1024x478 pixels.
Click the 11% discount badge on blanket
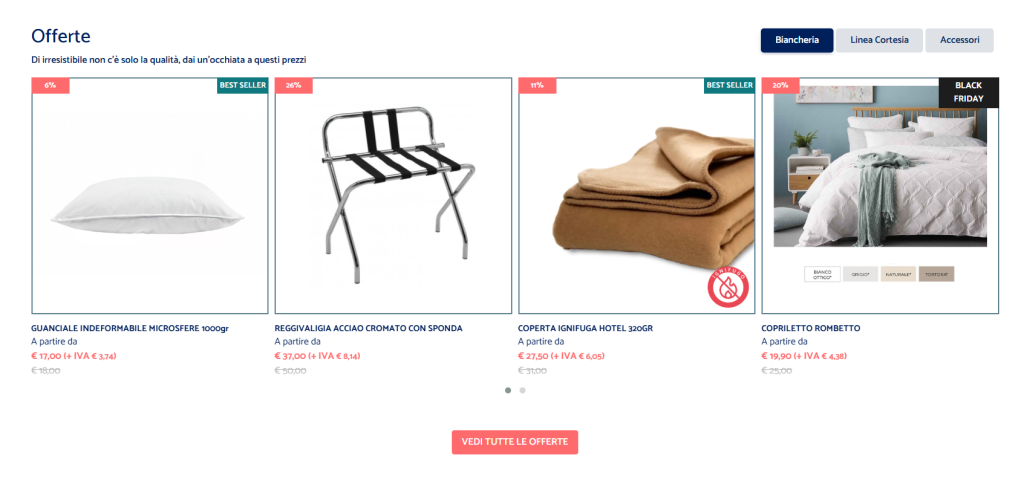tap(537, 86)
